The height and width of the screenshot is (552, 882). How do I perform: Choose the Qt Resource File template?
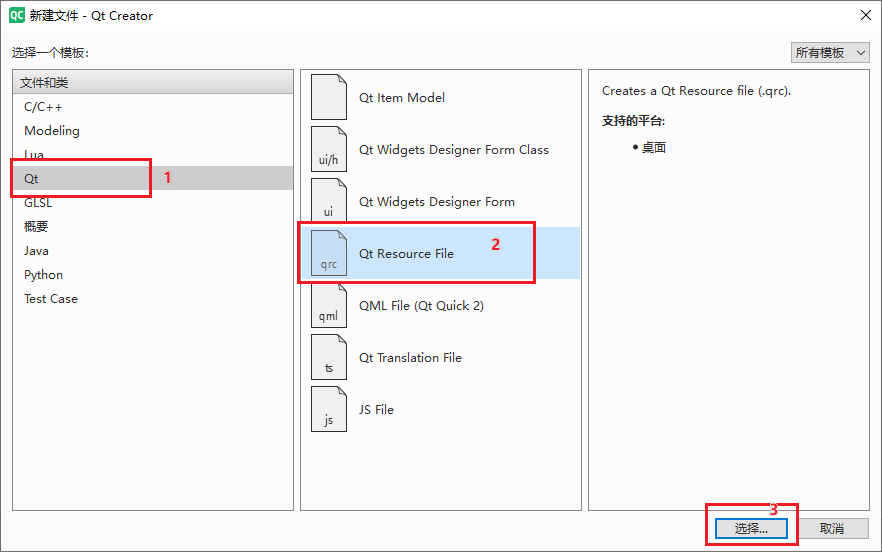[x=440, y=253]
